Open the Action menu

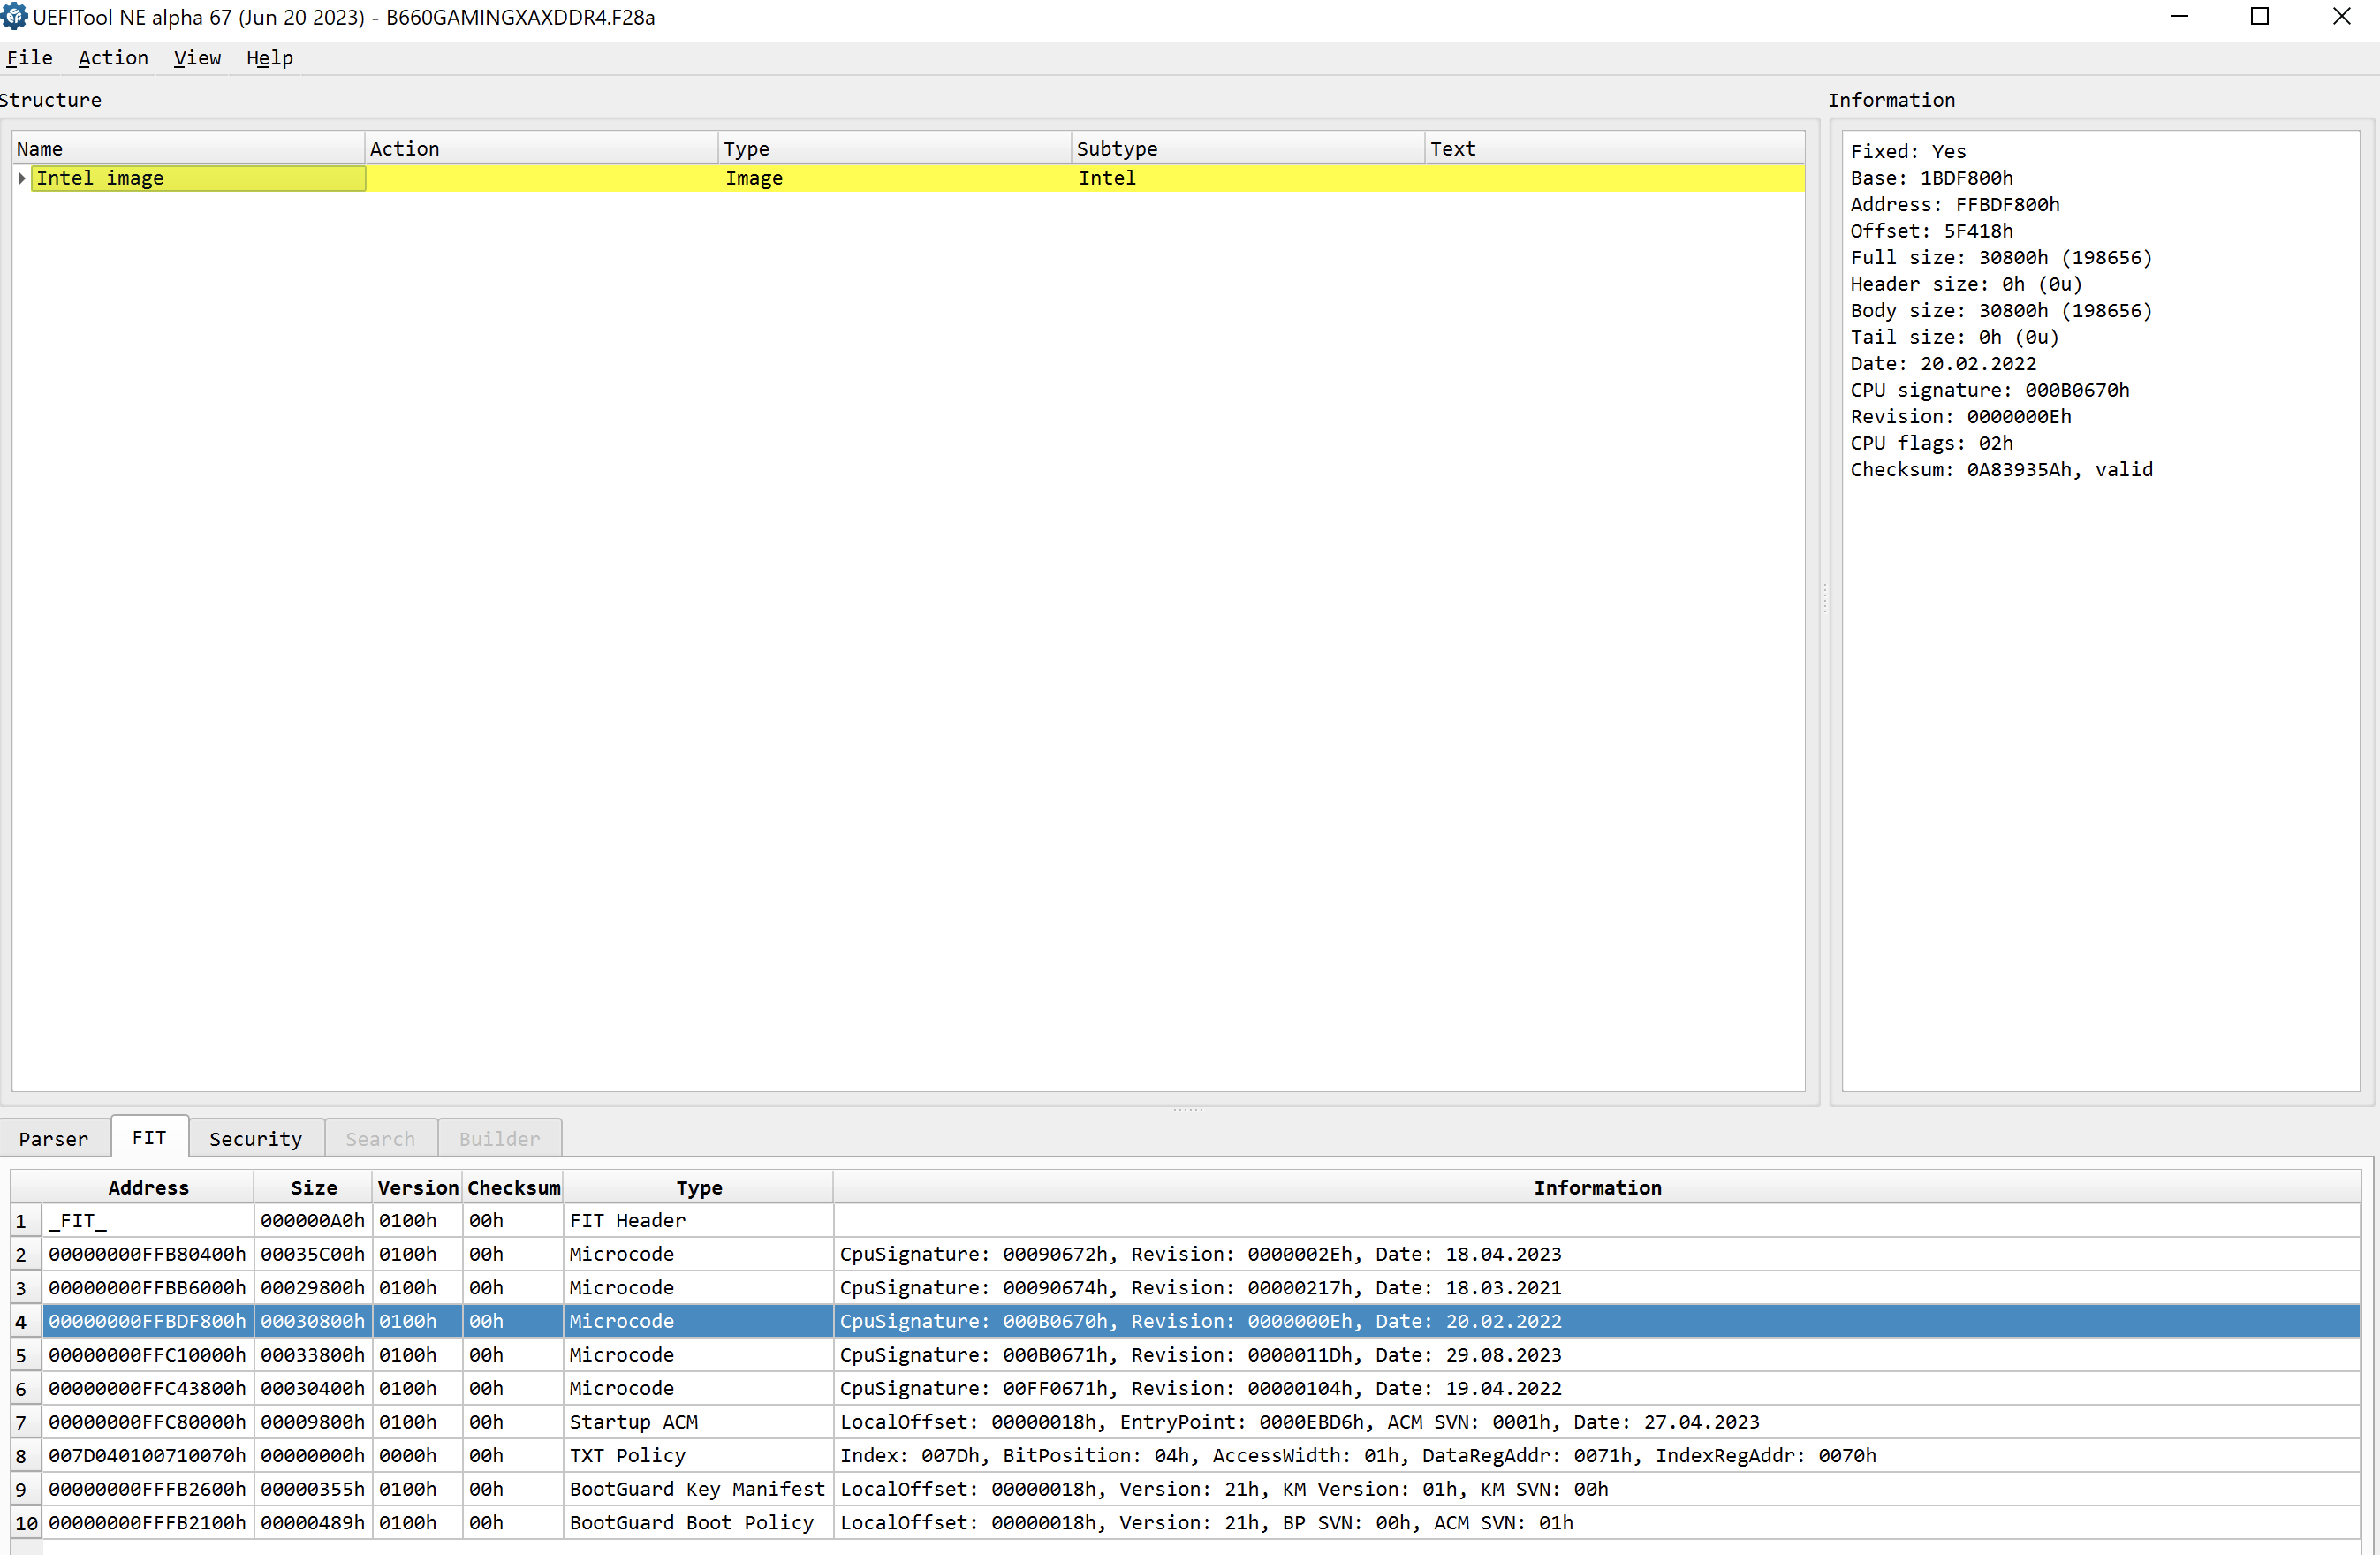point(113,58)
